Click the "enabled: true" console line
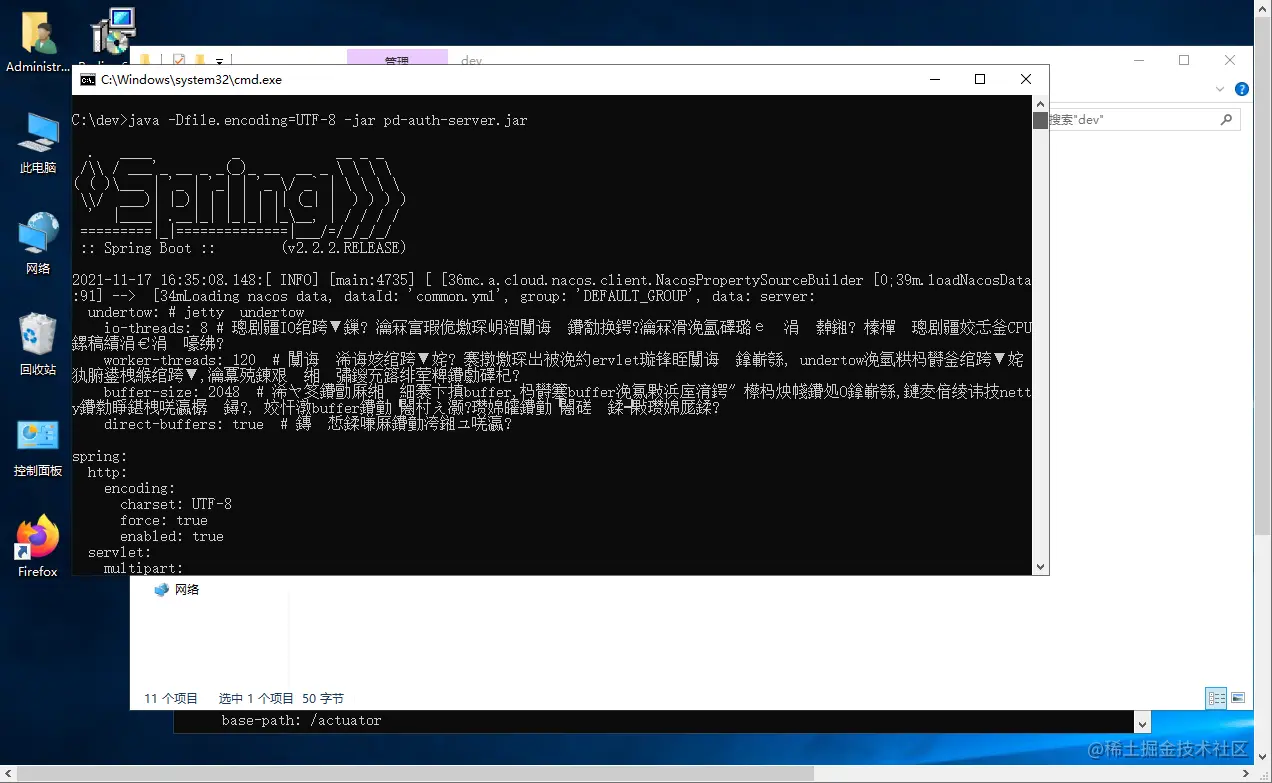Viewport: 1272px width, 783px height. pos(171,536)
